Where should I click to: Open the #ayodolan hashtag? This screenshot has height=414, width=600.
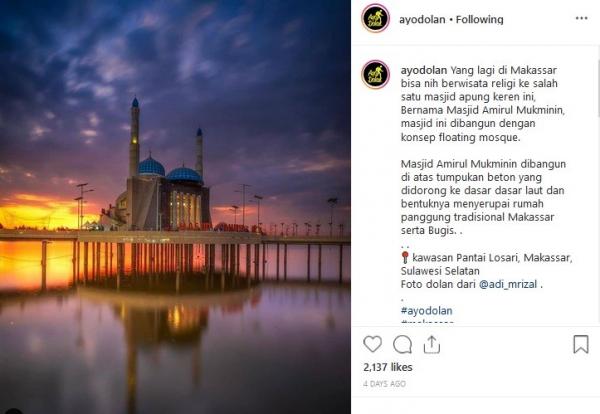[x=427, y=311]
